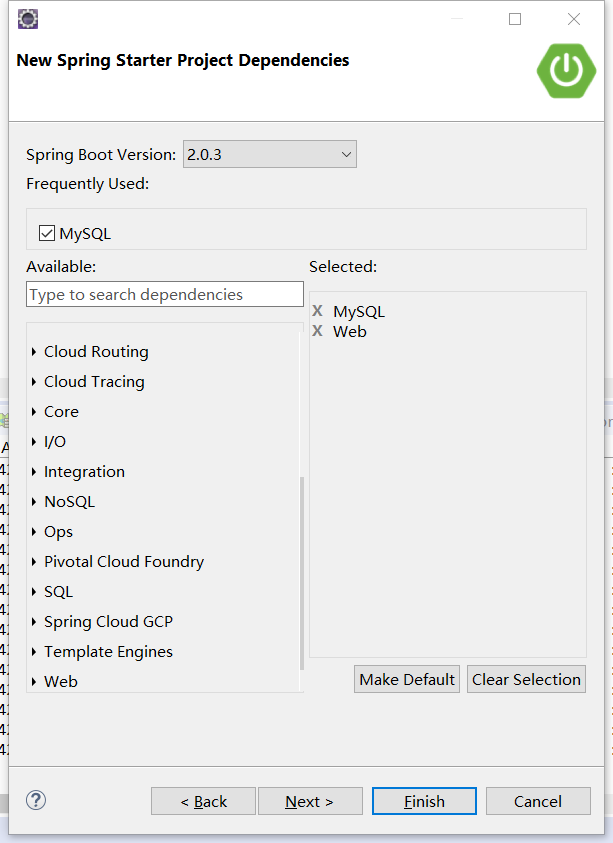
Task: Select the Cloud Routing tree label
Action: pyautogui.click(x=96, y=352)
